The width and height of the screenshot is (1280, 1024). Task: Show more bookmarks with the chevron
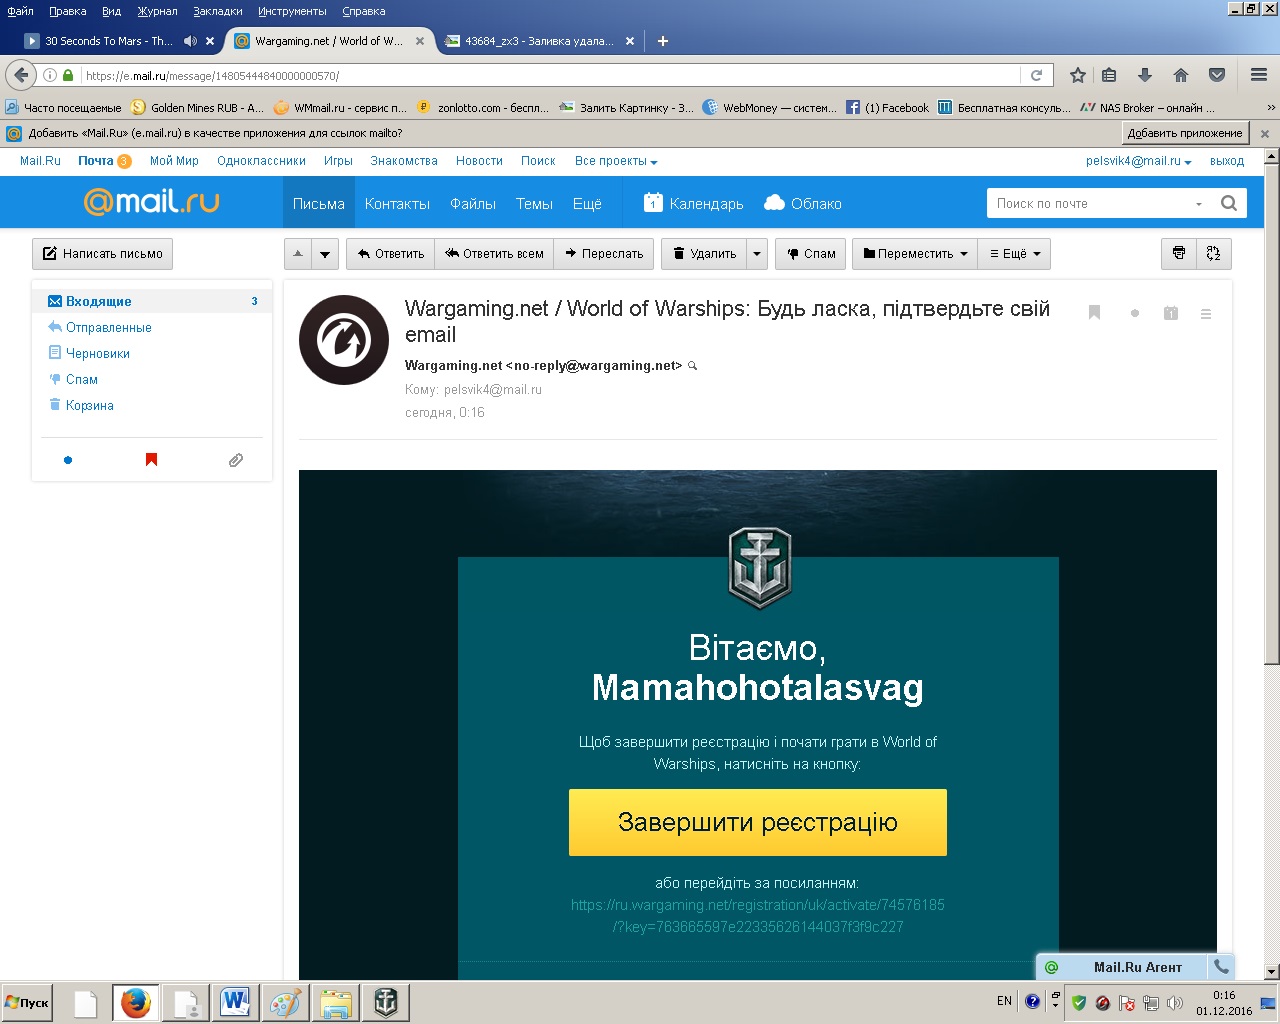(1271, 108)
